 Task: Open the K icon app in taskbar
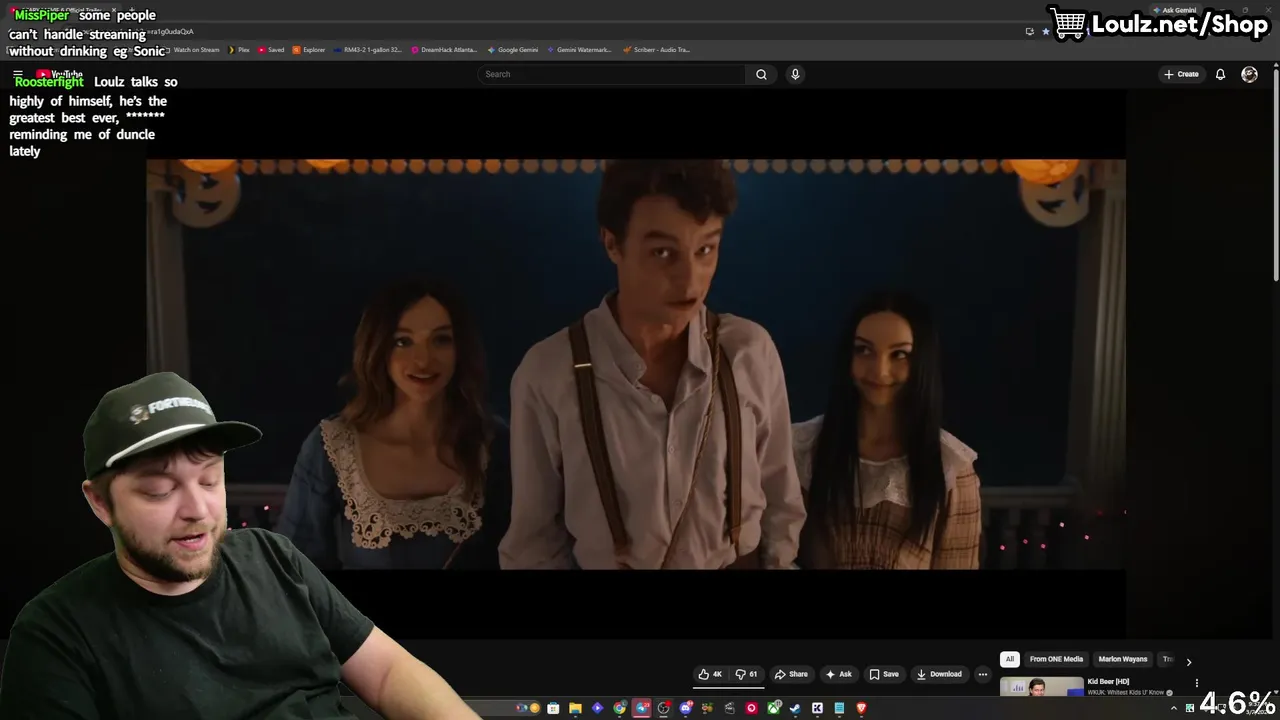[817, 708]
